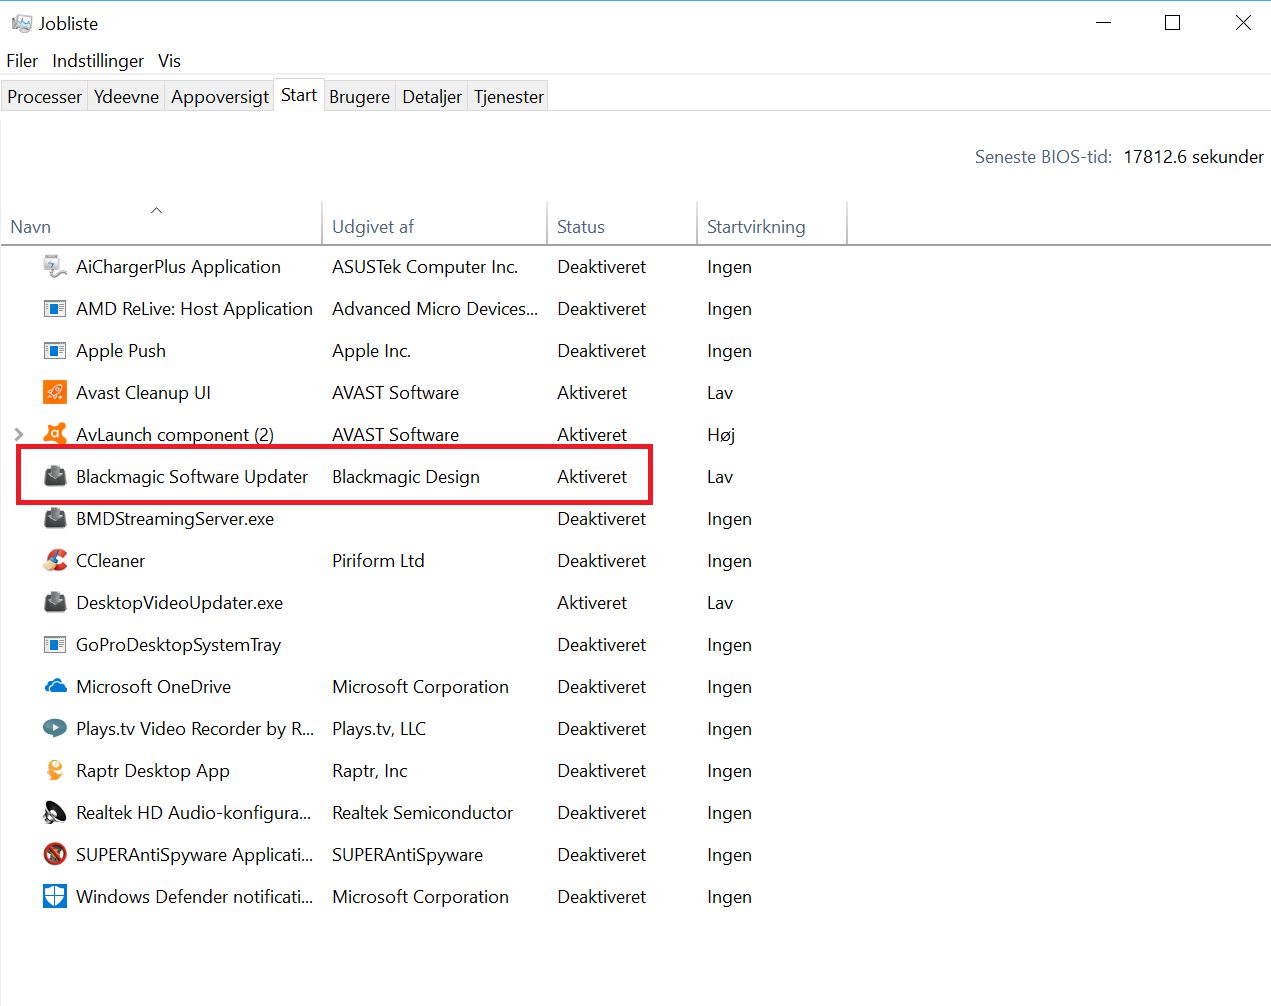Click the Apple Push row icon
The width and height of the screenshot is (1271, 1006).
pos(55,351)
